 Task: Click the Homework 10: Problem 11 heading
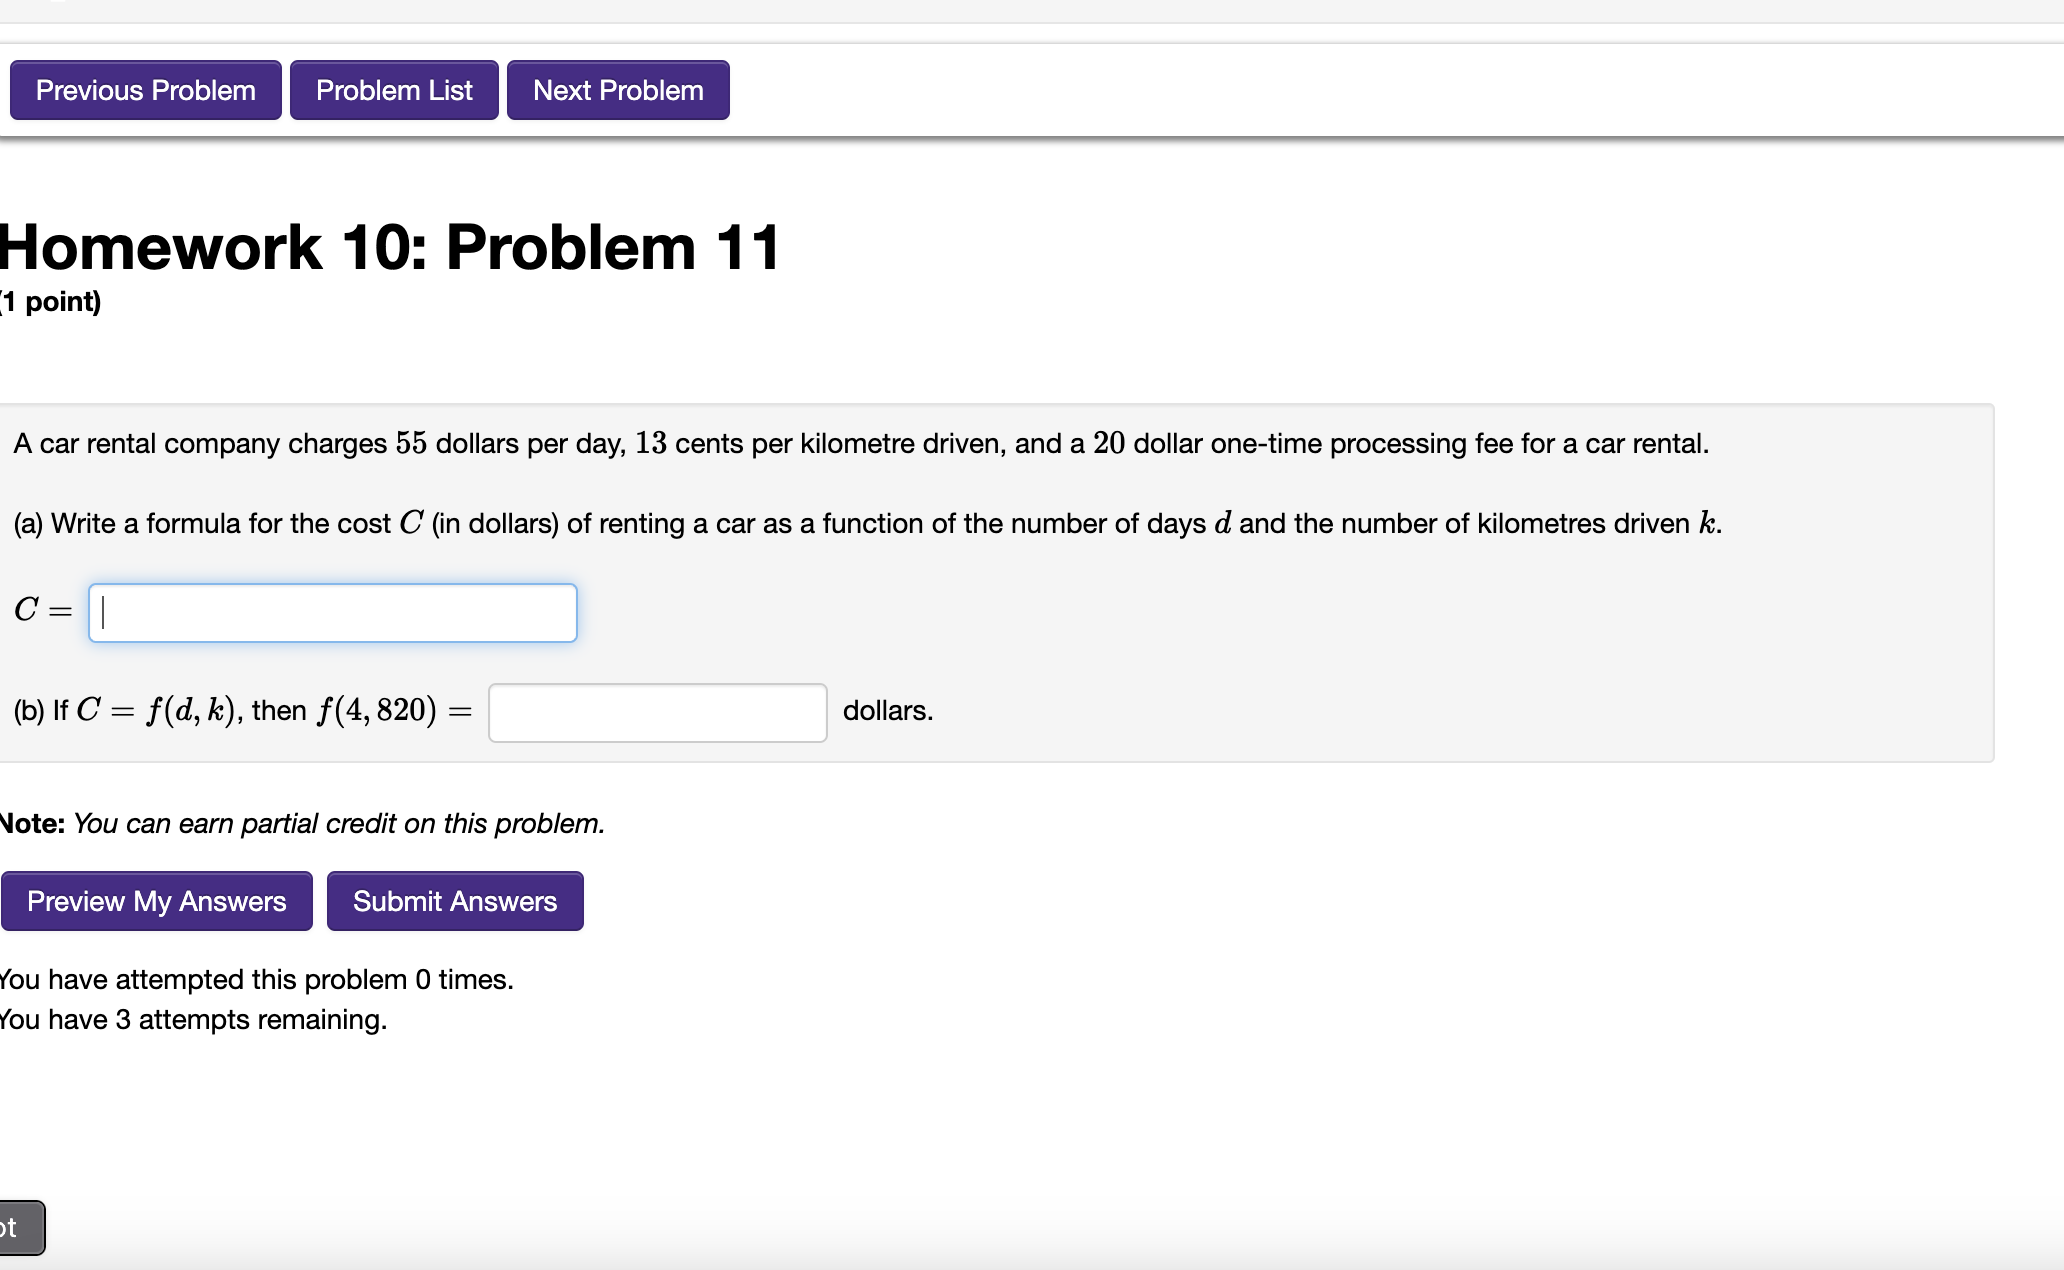(390, 248)
